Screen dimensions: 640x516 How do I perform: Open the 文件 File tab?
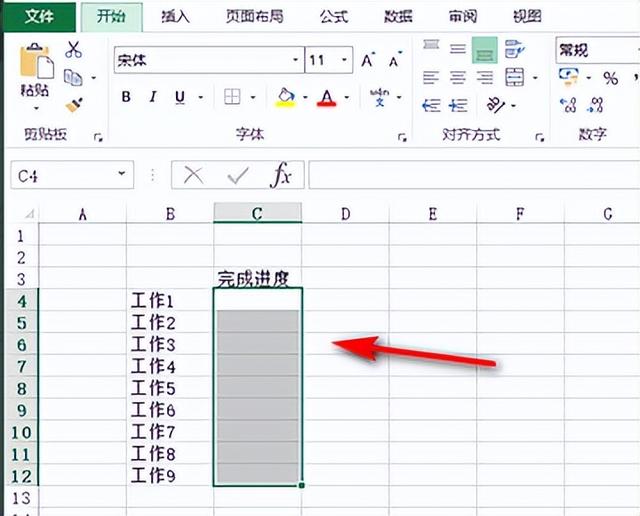(x=39, y=16)
